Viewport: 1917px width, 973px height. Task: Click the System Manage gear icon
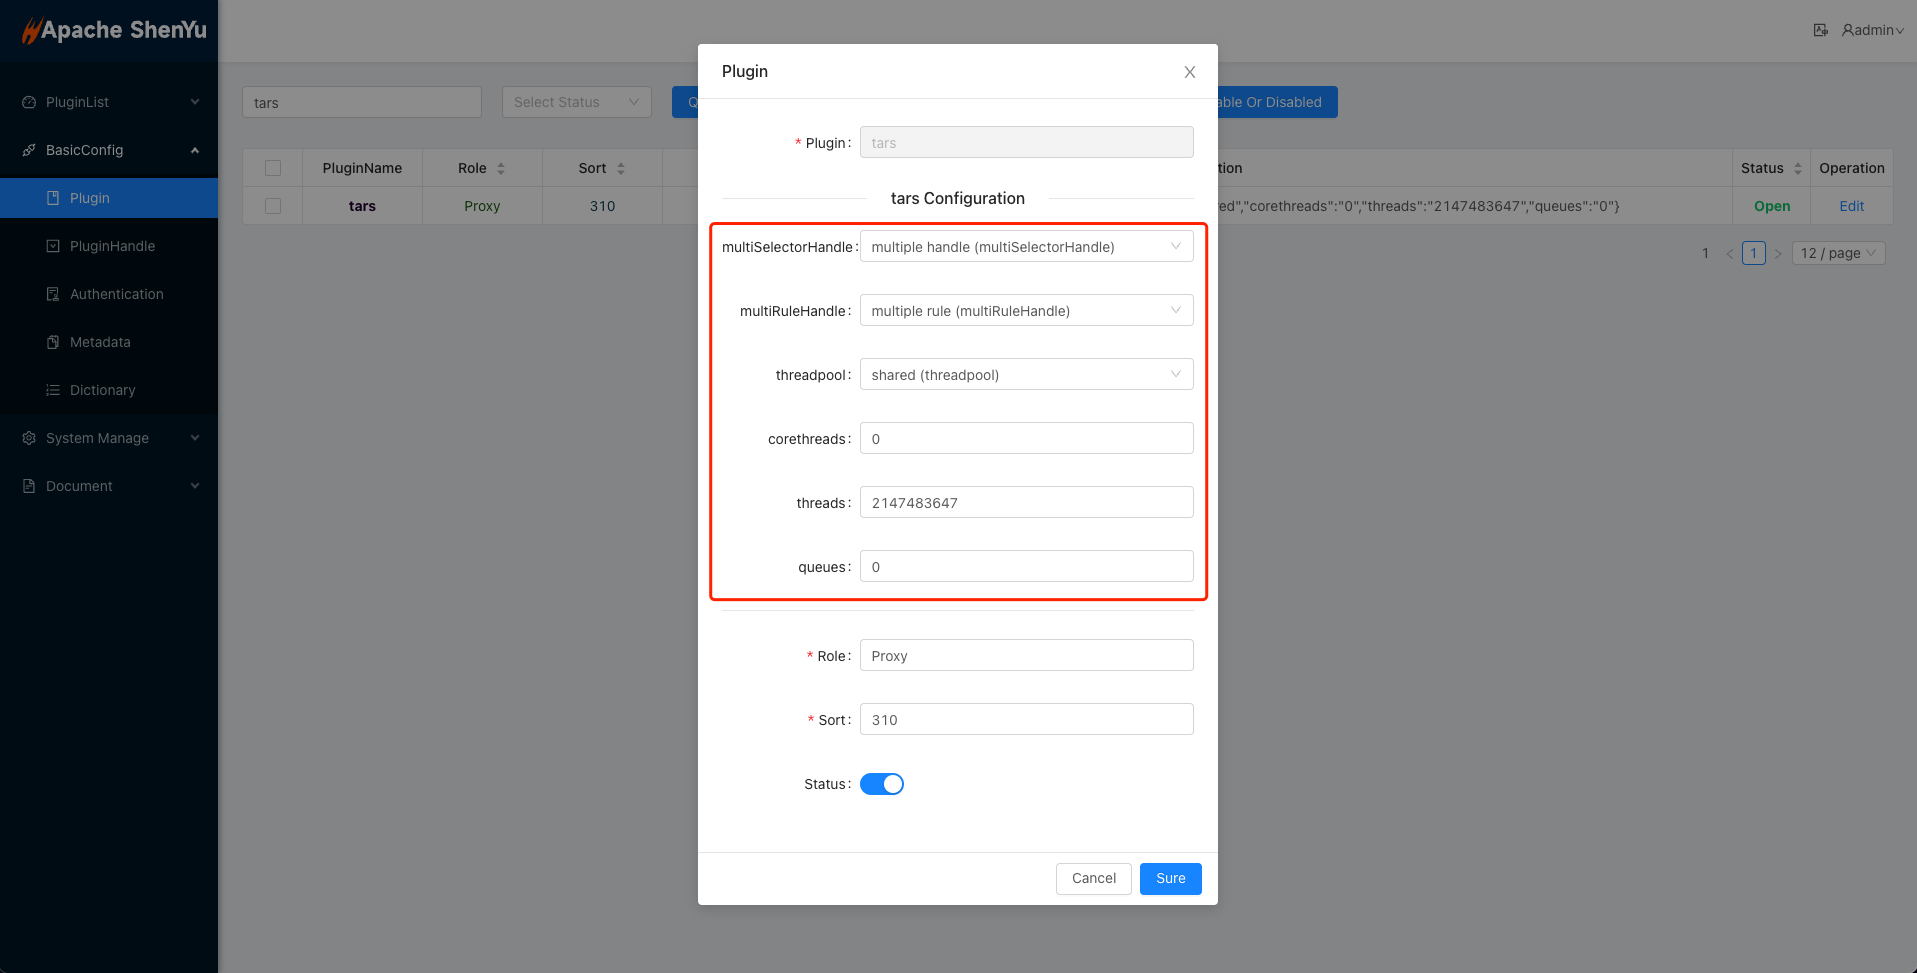pyautogui.click(x=29, y=438)
